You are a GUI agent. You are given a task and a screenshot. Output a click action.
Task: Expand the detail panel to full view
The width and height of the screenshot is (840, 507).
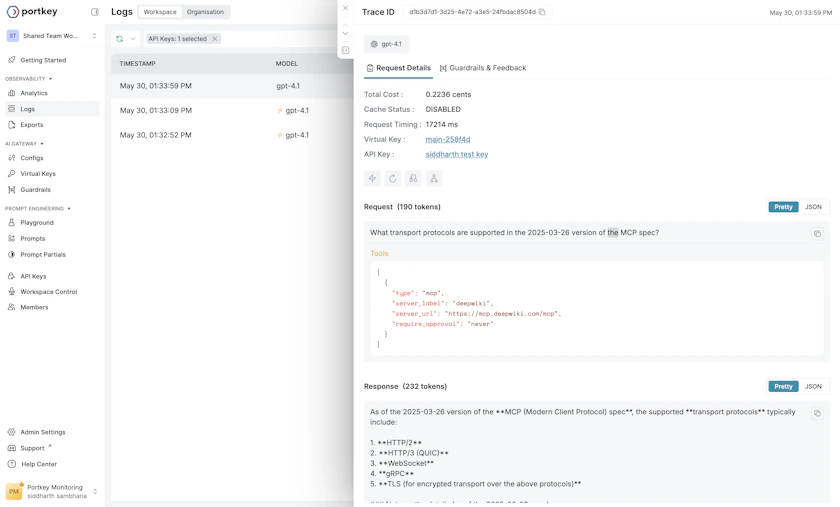point(346,50)
